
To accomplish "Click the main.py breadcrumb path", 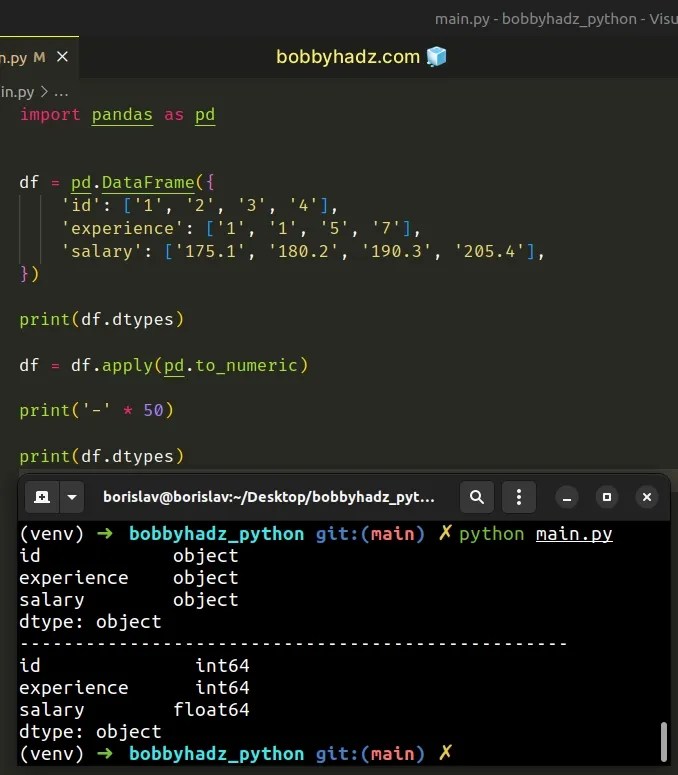I will [x=17, y=92].
